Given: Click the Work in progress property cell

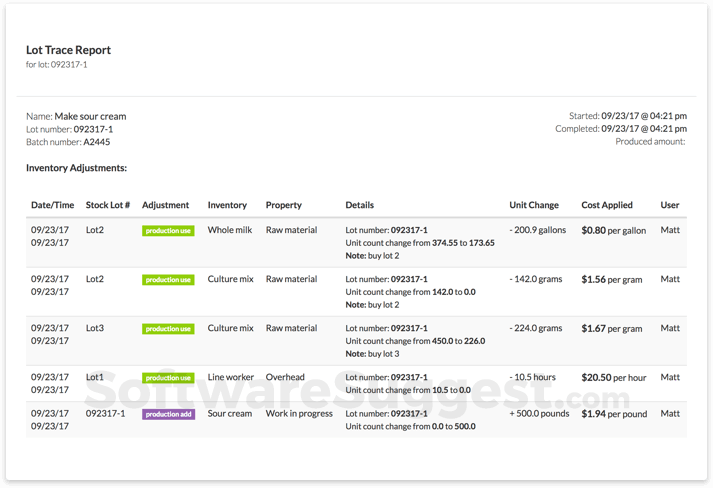Looking at the screenshot, I should 299,413.
